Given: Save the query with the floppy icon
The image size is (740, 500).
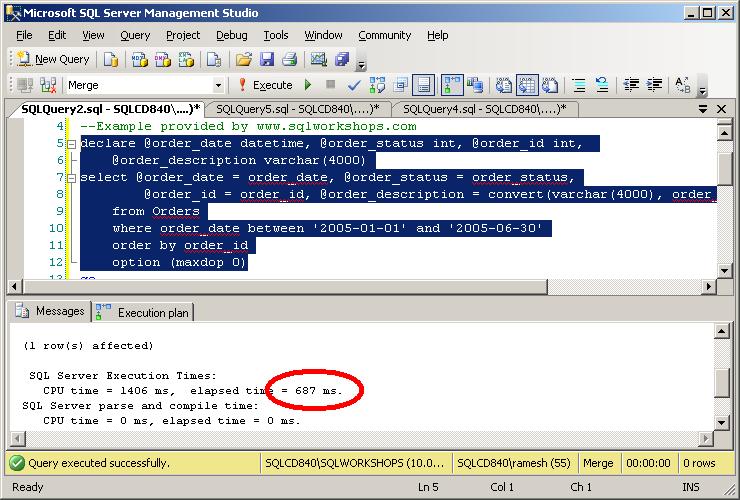Looking at the screenshot, I should point(267,59).
